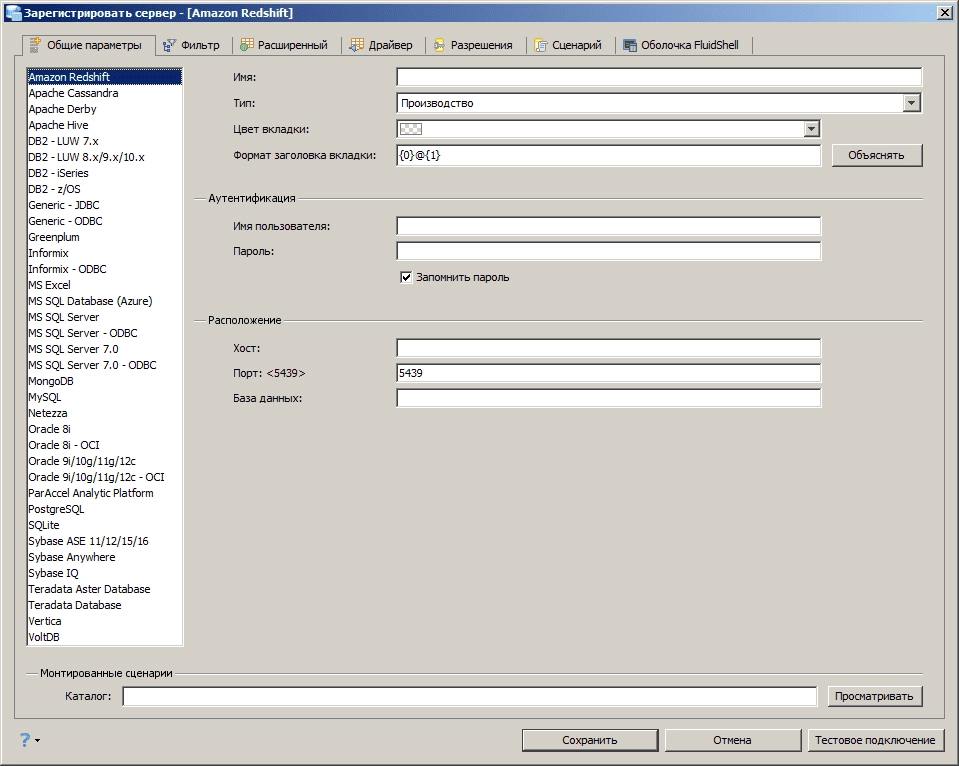Viewport: 959px width, 766px height.
Task: Switch to the Расширенный tab
Action: pyautogui.click(x=284, y=45)
